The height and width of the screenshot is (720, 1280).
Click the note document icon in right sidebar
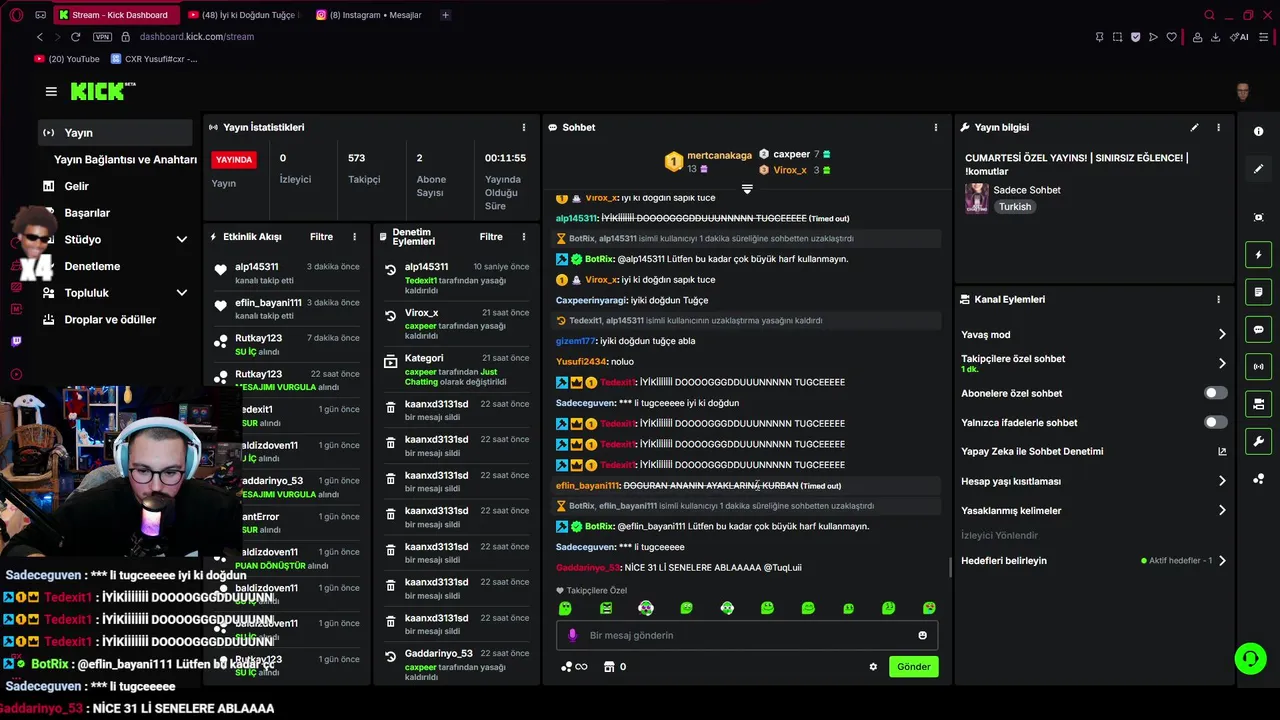(x=1258, y=292)
